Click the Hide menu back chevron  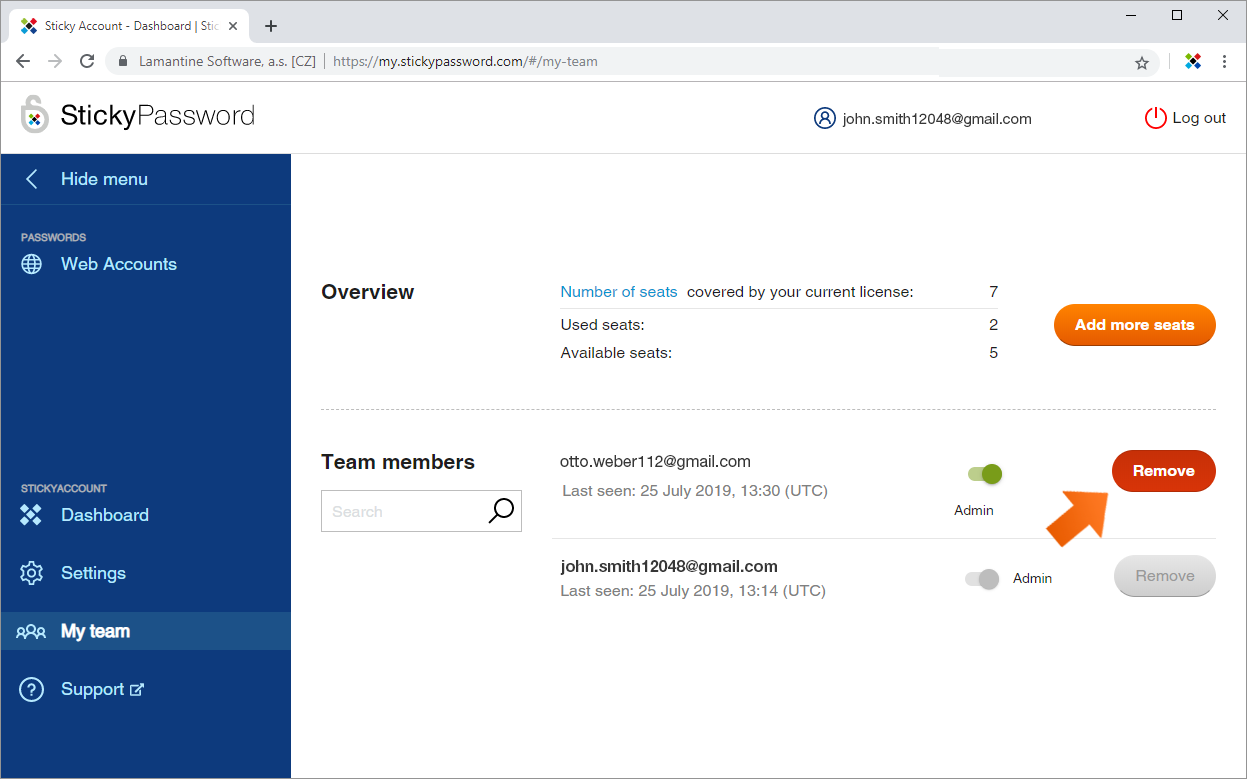click(32, 179)
